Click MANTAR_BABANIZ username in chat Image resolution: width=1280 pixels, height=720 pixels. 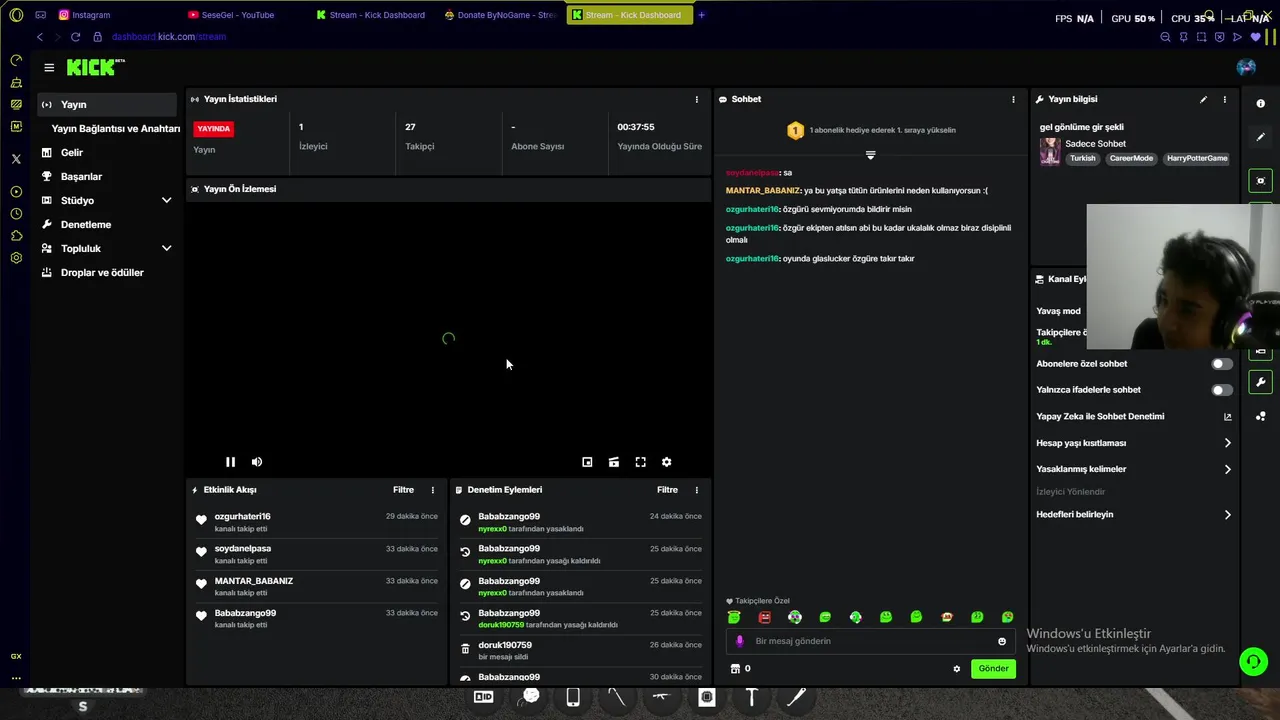(x=762, y=191)
